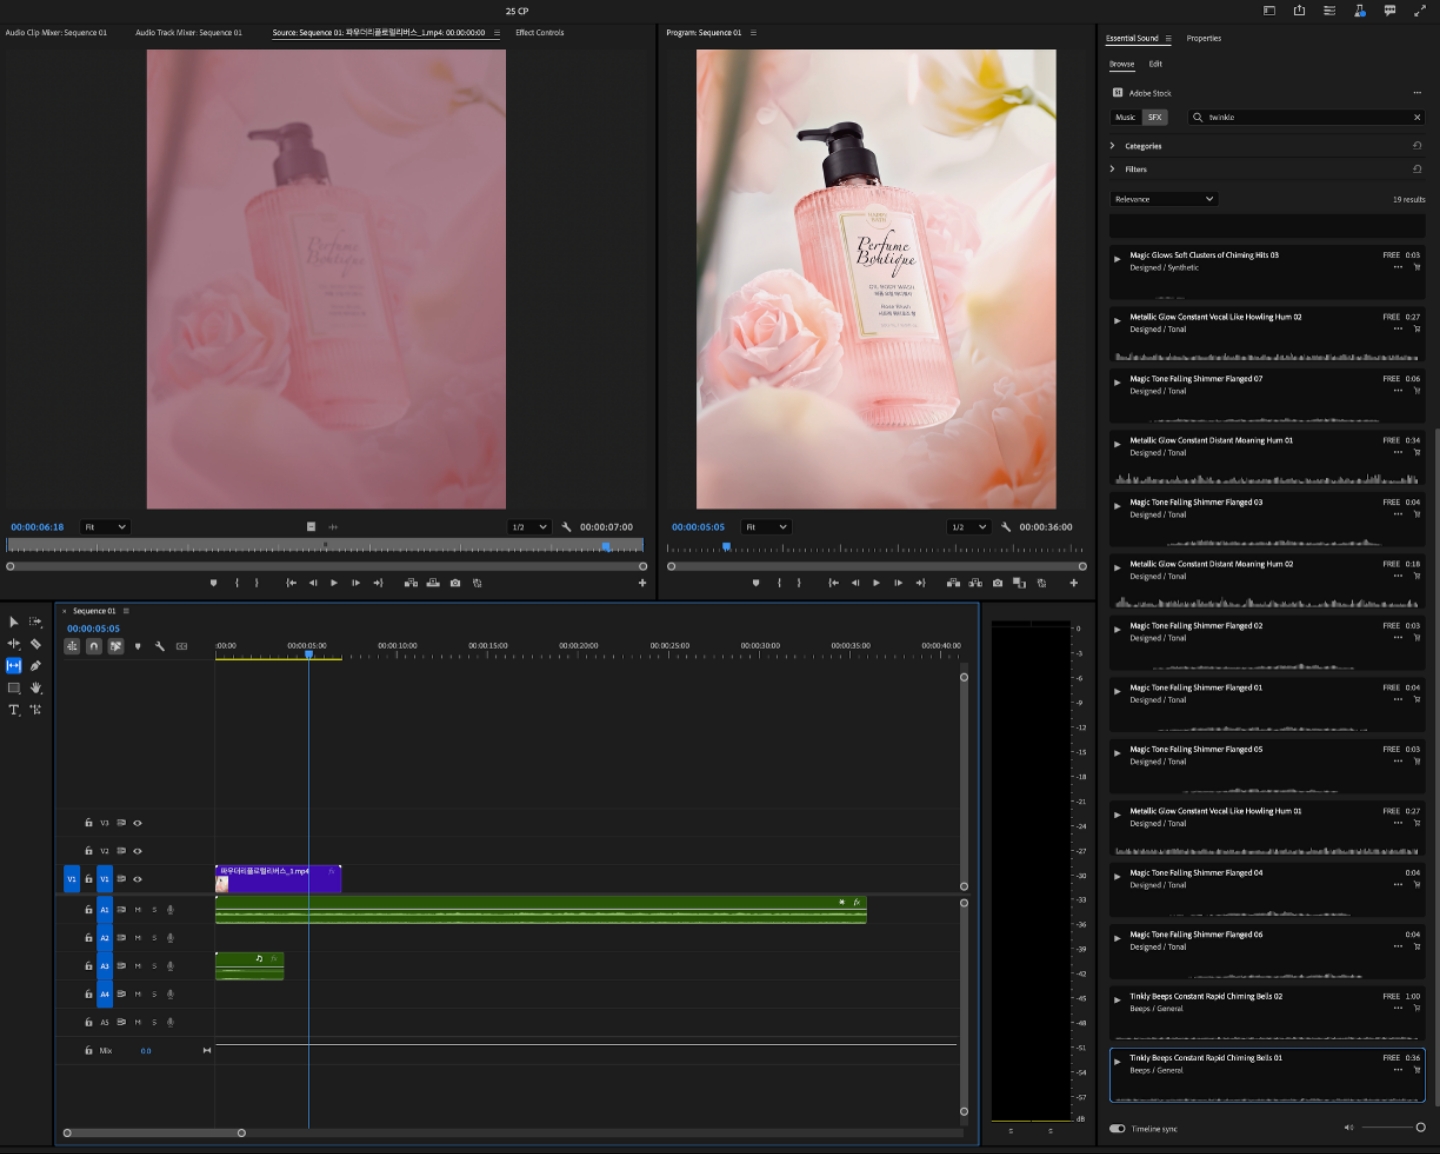Viewport: 1440px width, 1154px height.
Task: Select the Music filter button
Action: tap(1125, 117)
